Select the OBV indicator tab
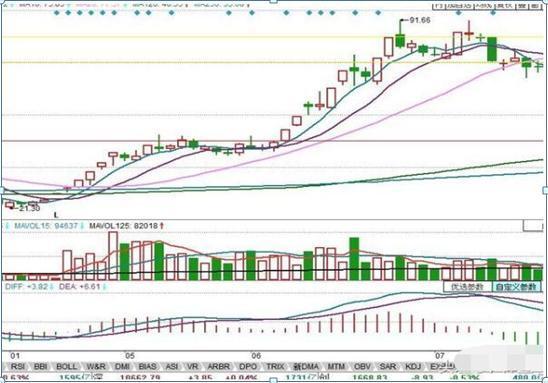548x383 pixels. coord(362,366)
